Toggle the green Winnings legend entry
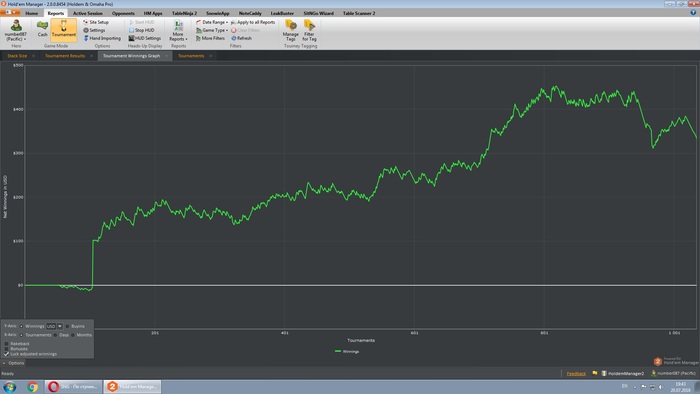 347,351
